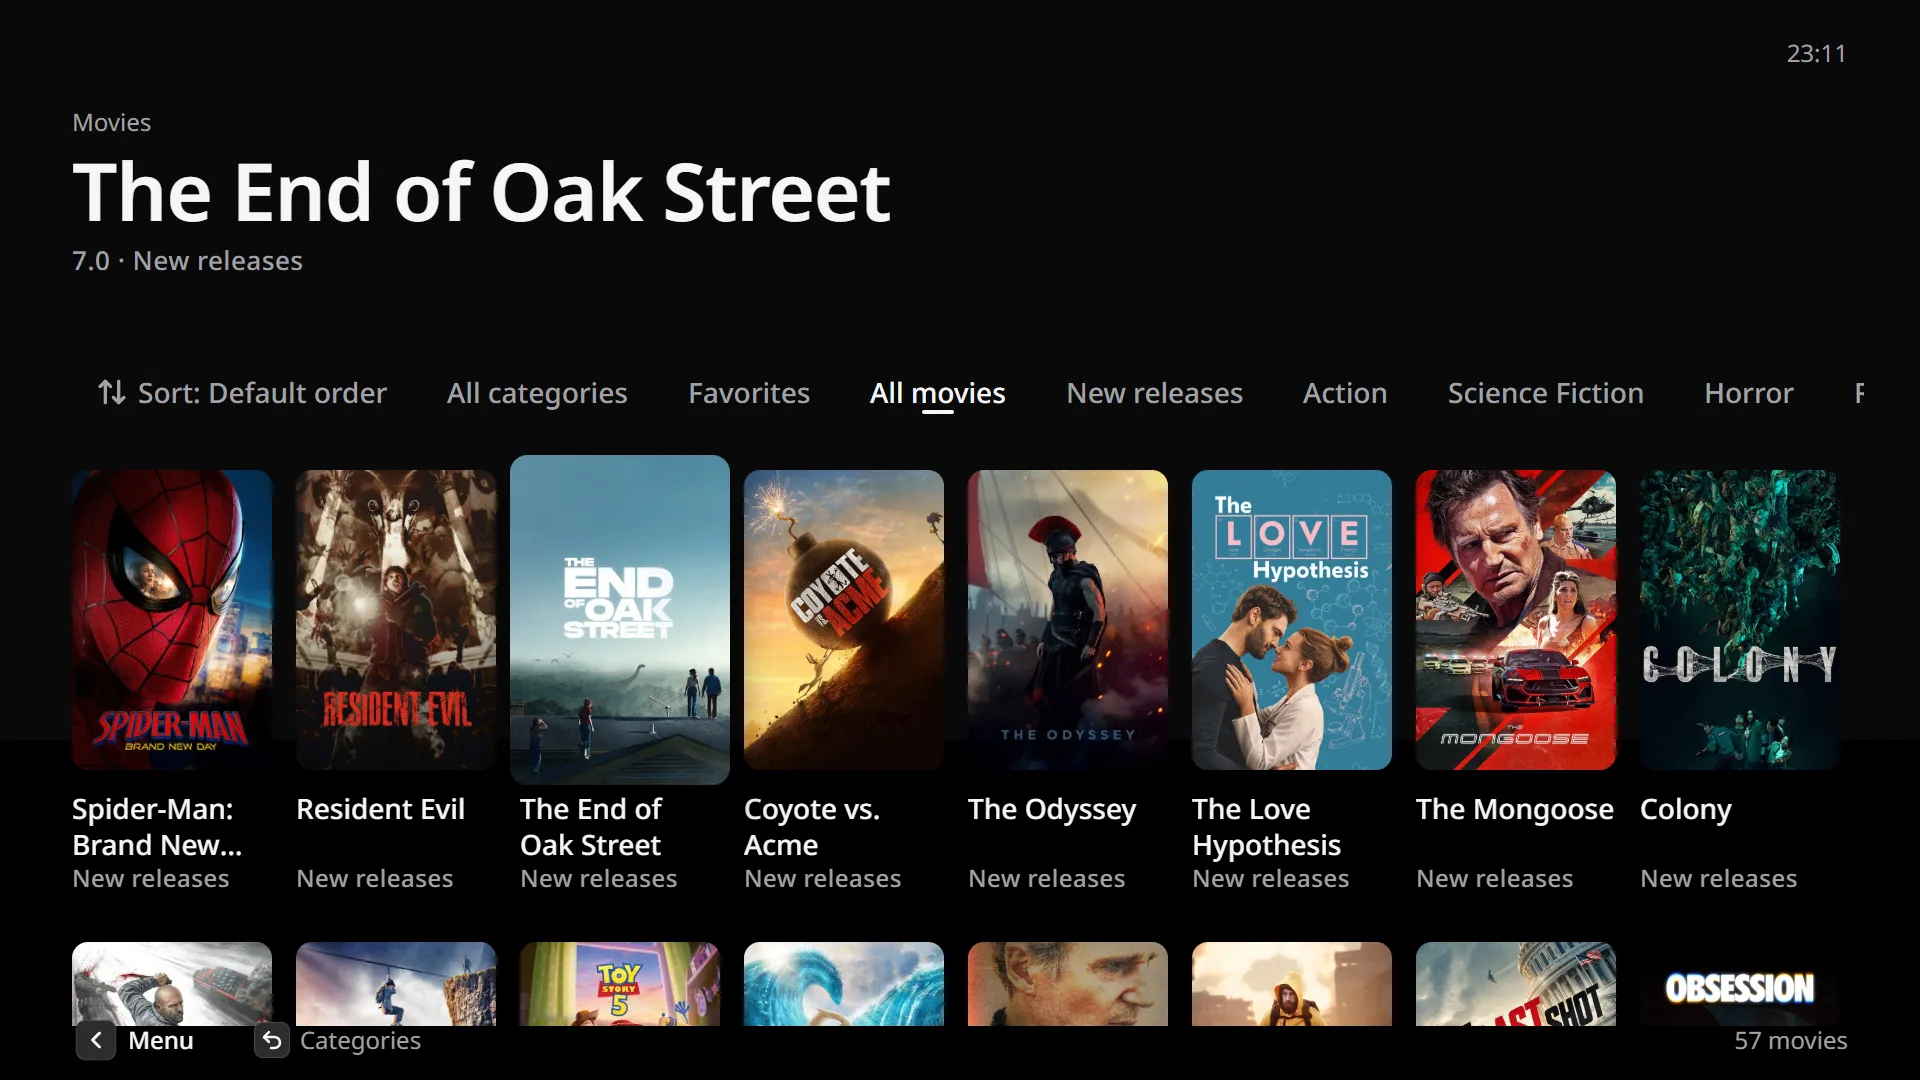Click The Mongoose title text

point(1515,809)
